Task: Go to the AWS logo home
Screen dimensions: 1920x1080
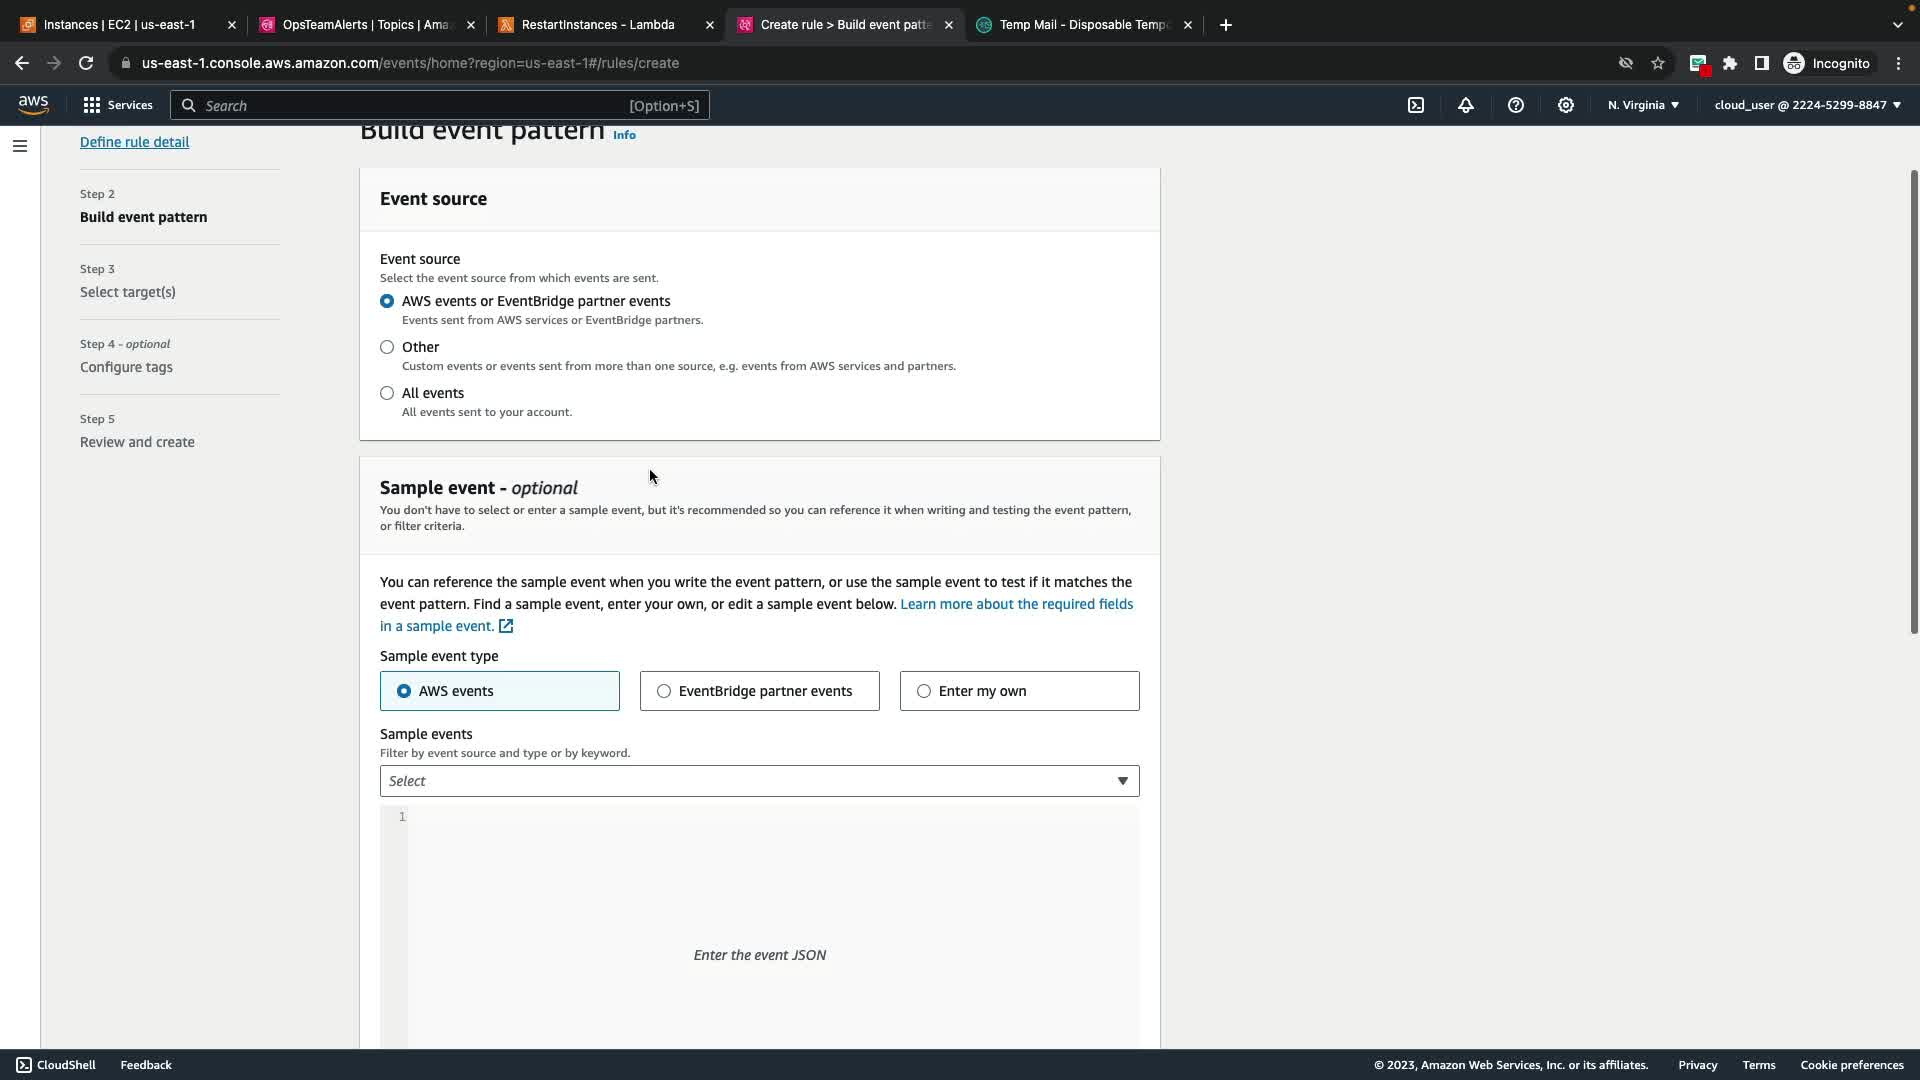Action: click(33, 105)
